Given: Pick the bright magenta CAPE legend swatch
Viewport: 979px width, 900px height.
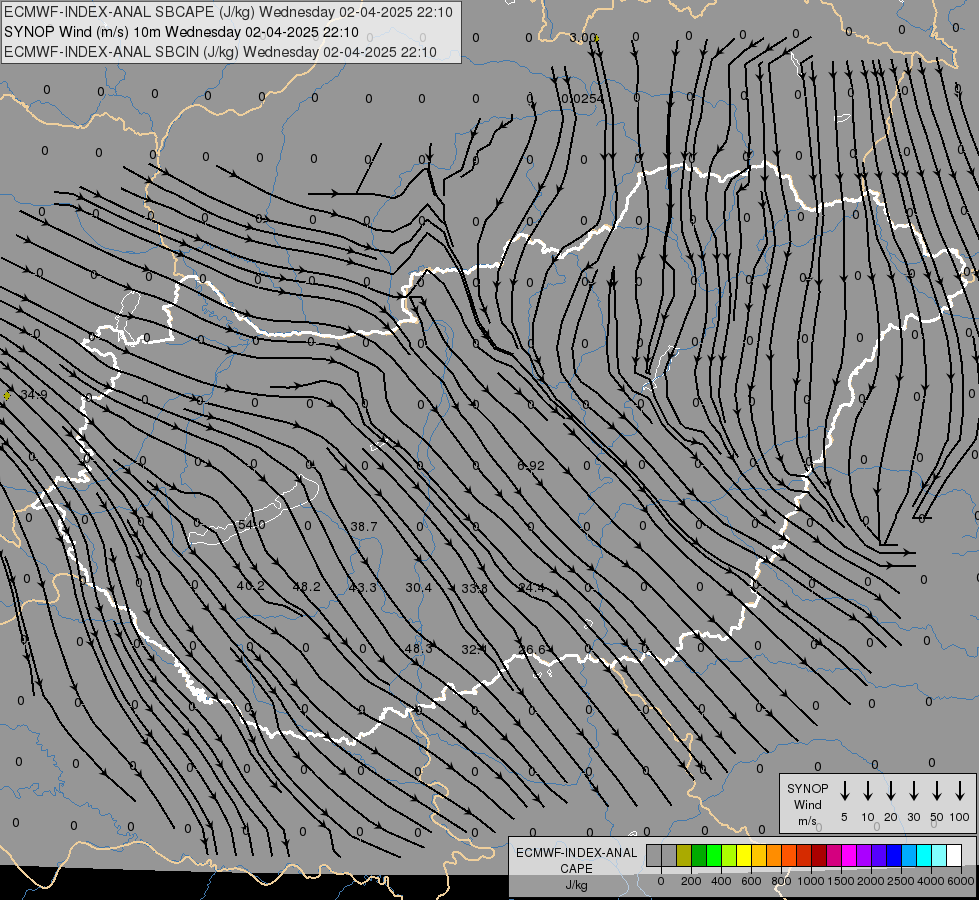Looking at the screenshot, I should (849, 855).
